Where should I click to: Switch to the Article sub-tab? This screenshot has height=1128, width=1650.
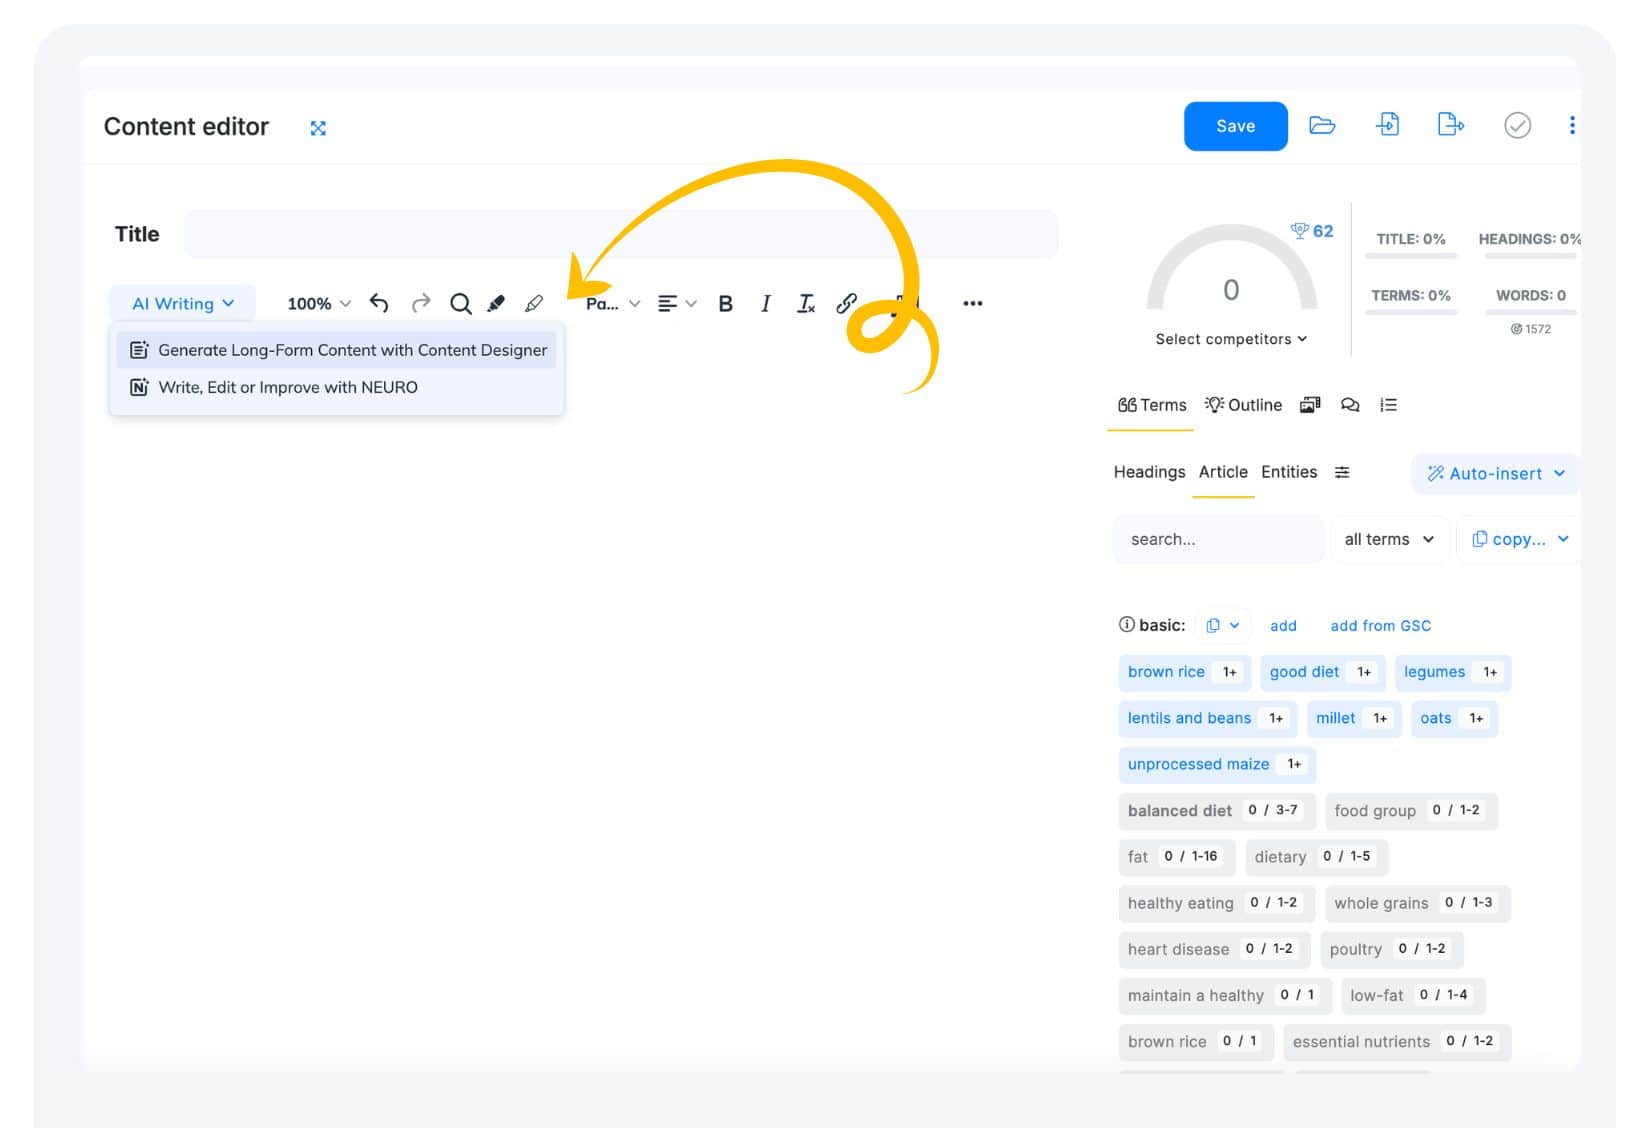[x=1223, y=472]
